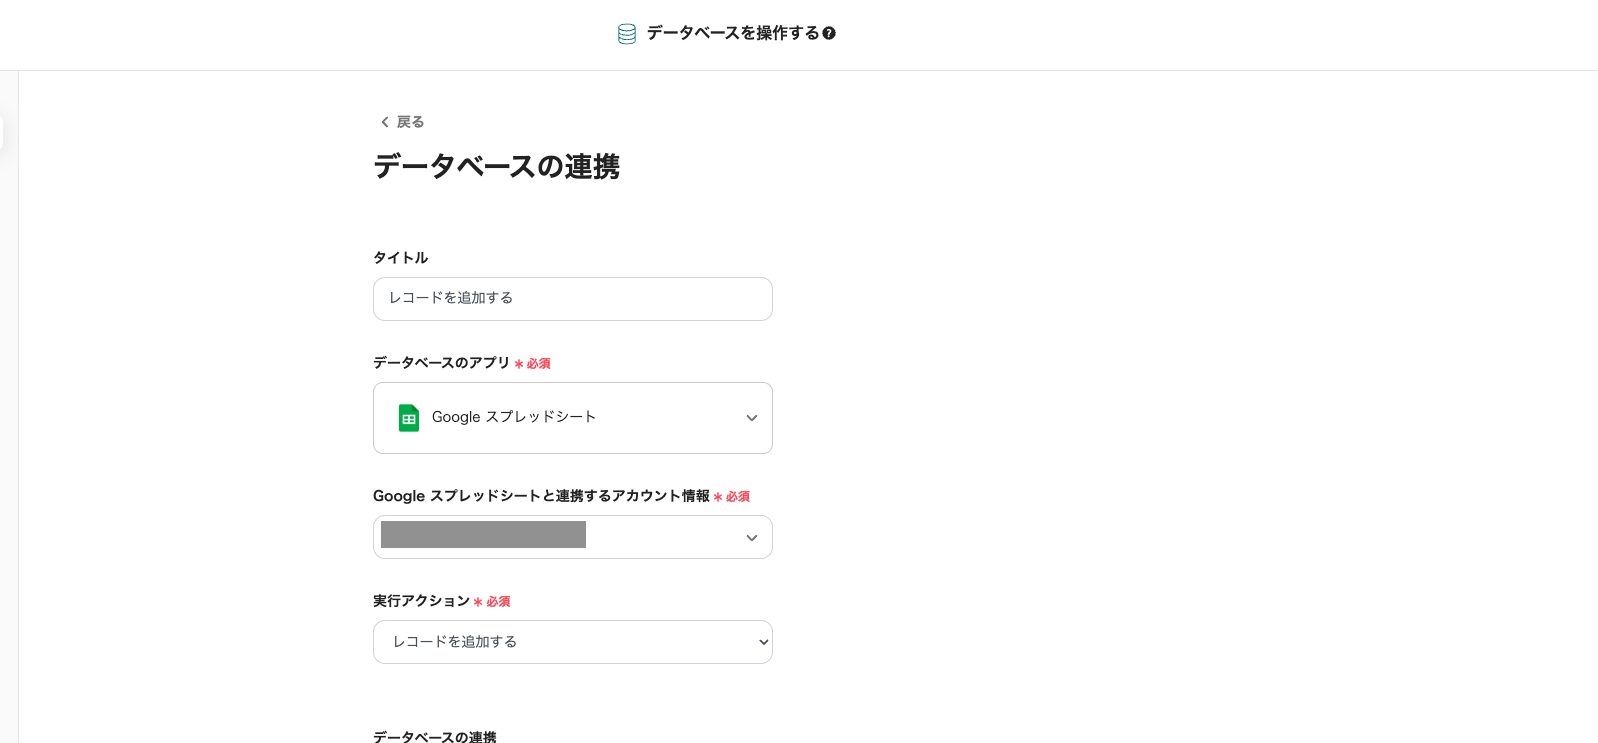Click the タイトル field label
The height and width of the screenshot is (743, 1598).
400,258
